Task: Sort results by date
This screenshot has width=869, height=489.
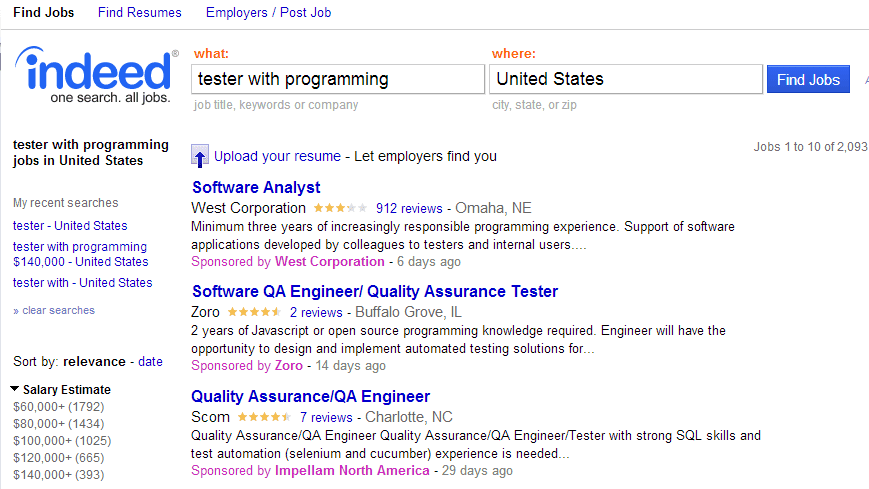Action: 150,362
